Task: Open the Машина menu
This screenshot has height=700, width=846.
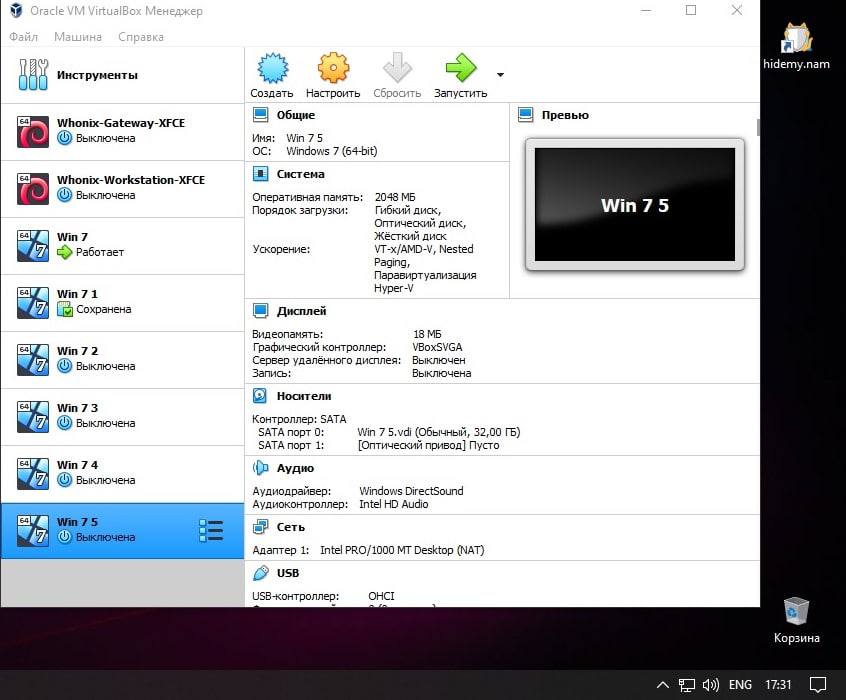Action: tap(78, 37)
